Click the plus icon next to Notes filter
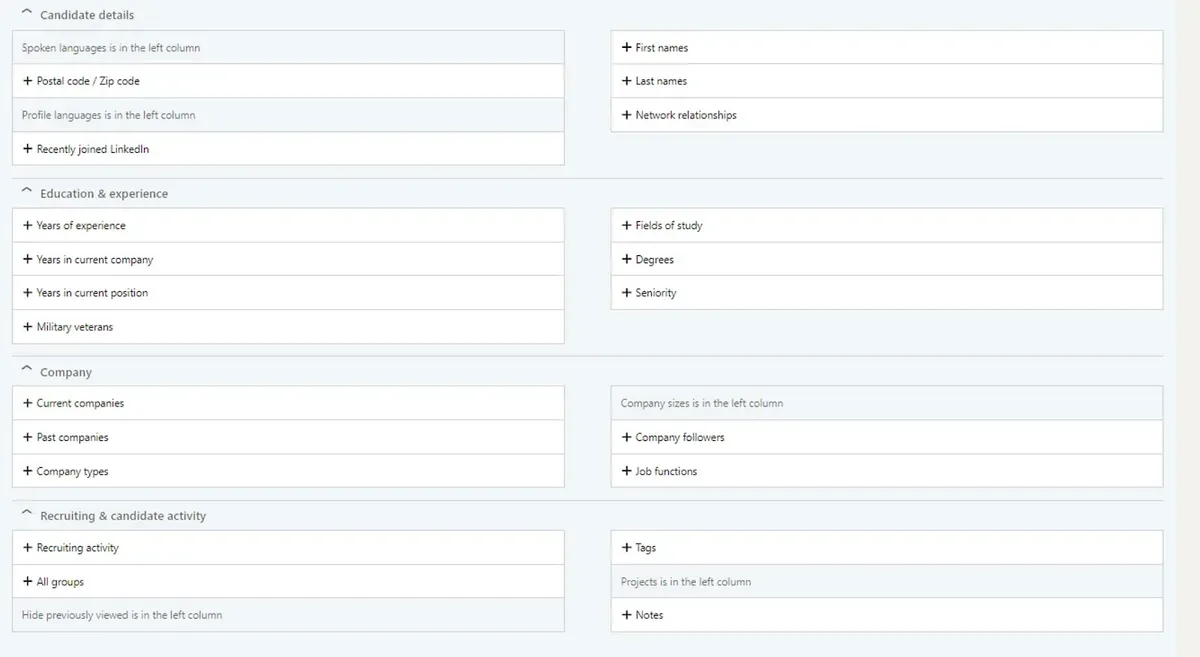Viewport: 1200px width, 657px height. 626,614
